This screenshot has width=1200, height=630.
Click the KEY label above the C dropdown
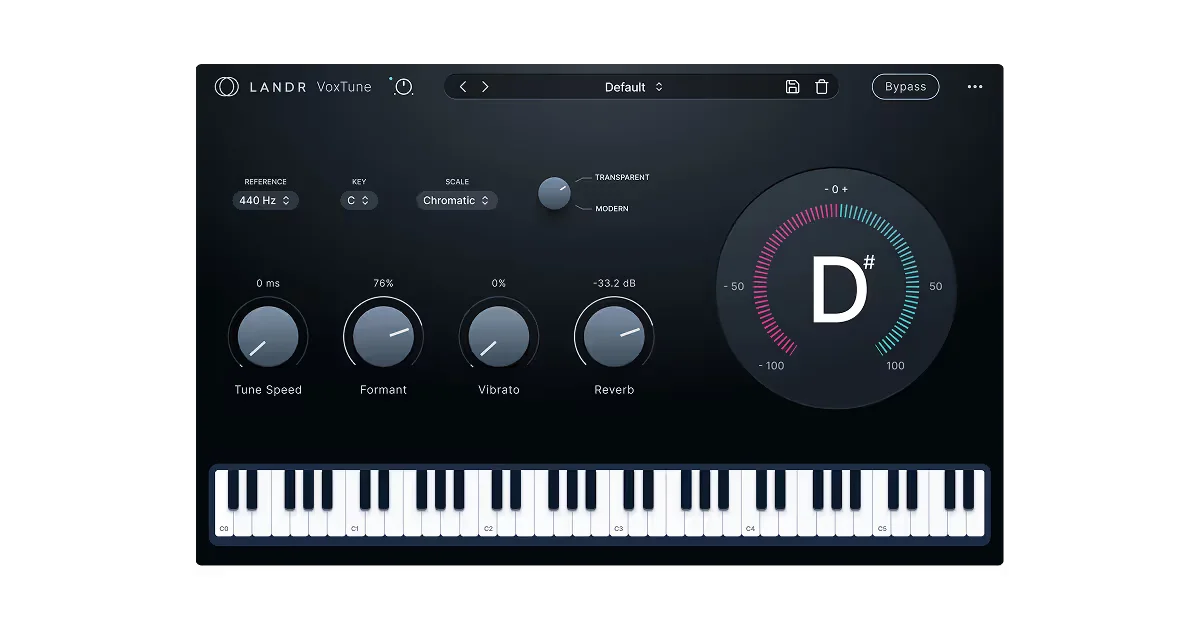(x=359, y=182)
